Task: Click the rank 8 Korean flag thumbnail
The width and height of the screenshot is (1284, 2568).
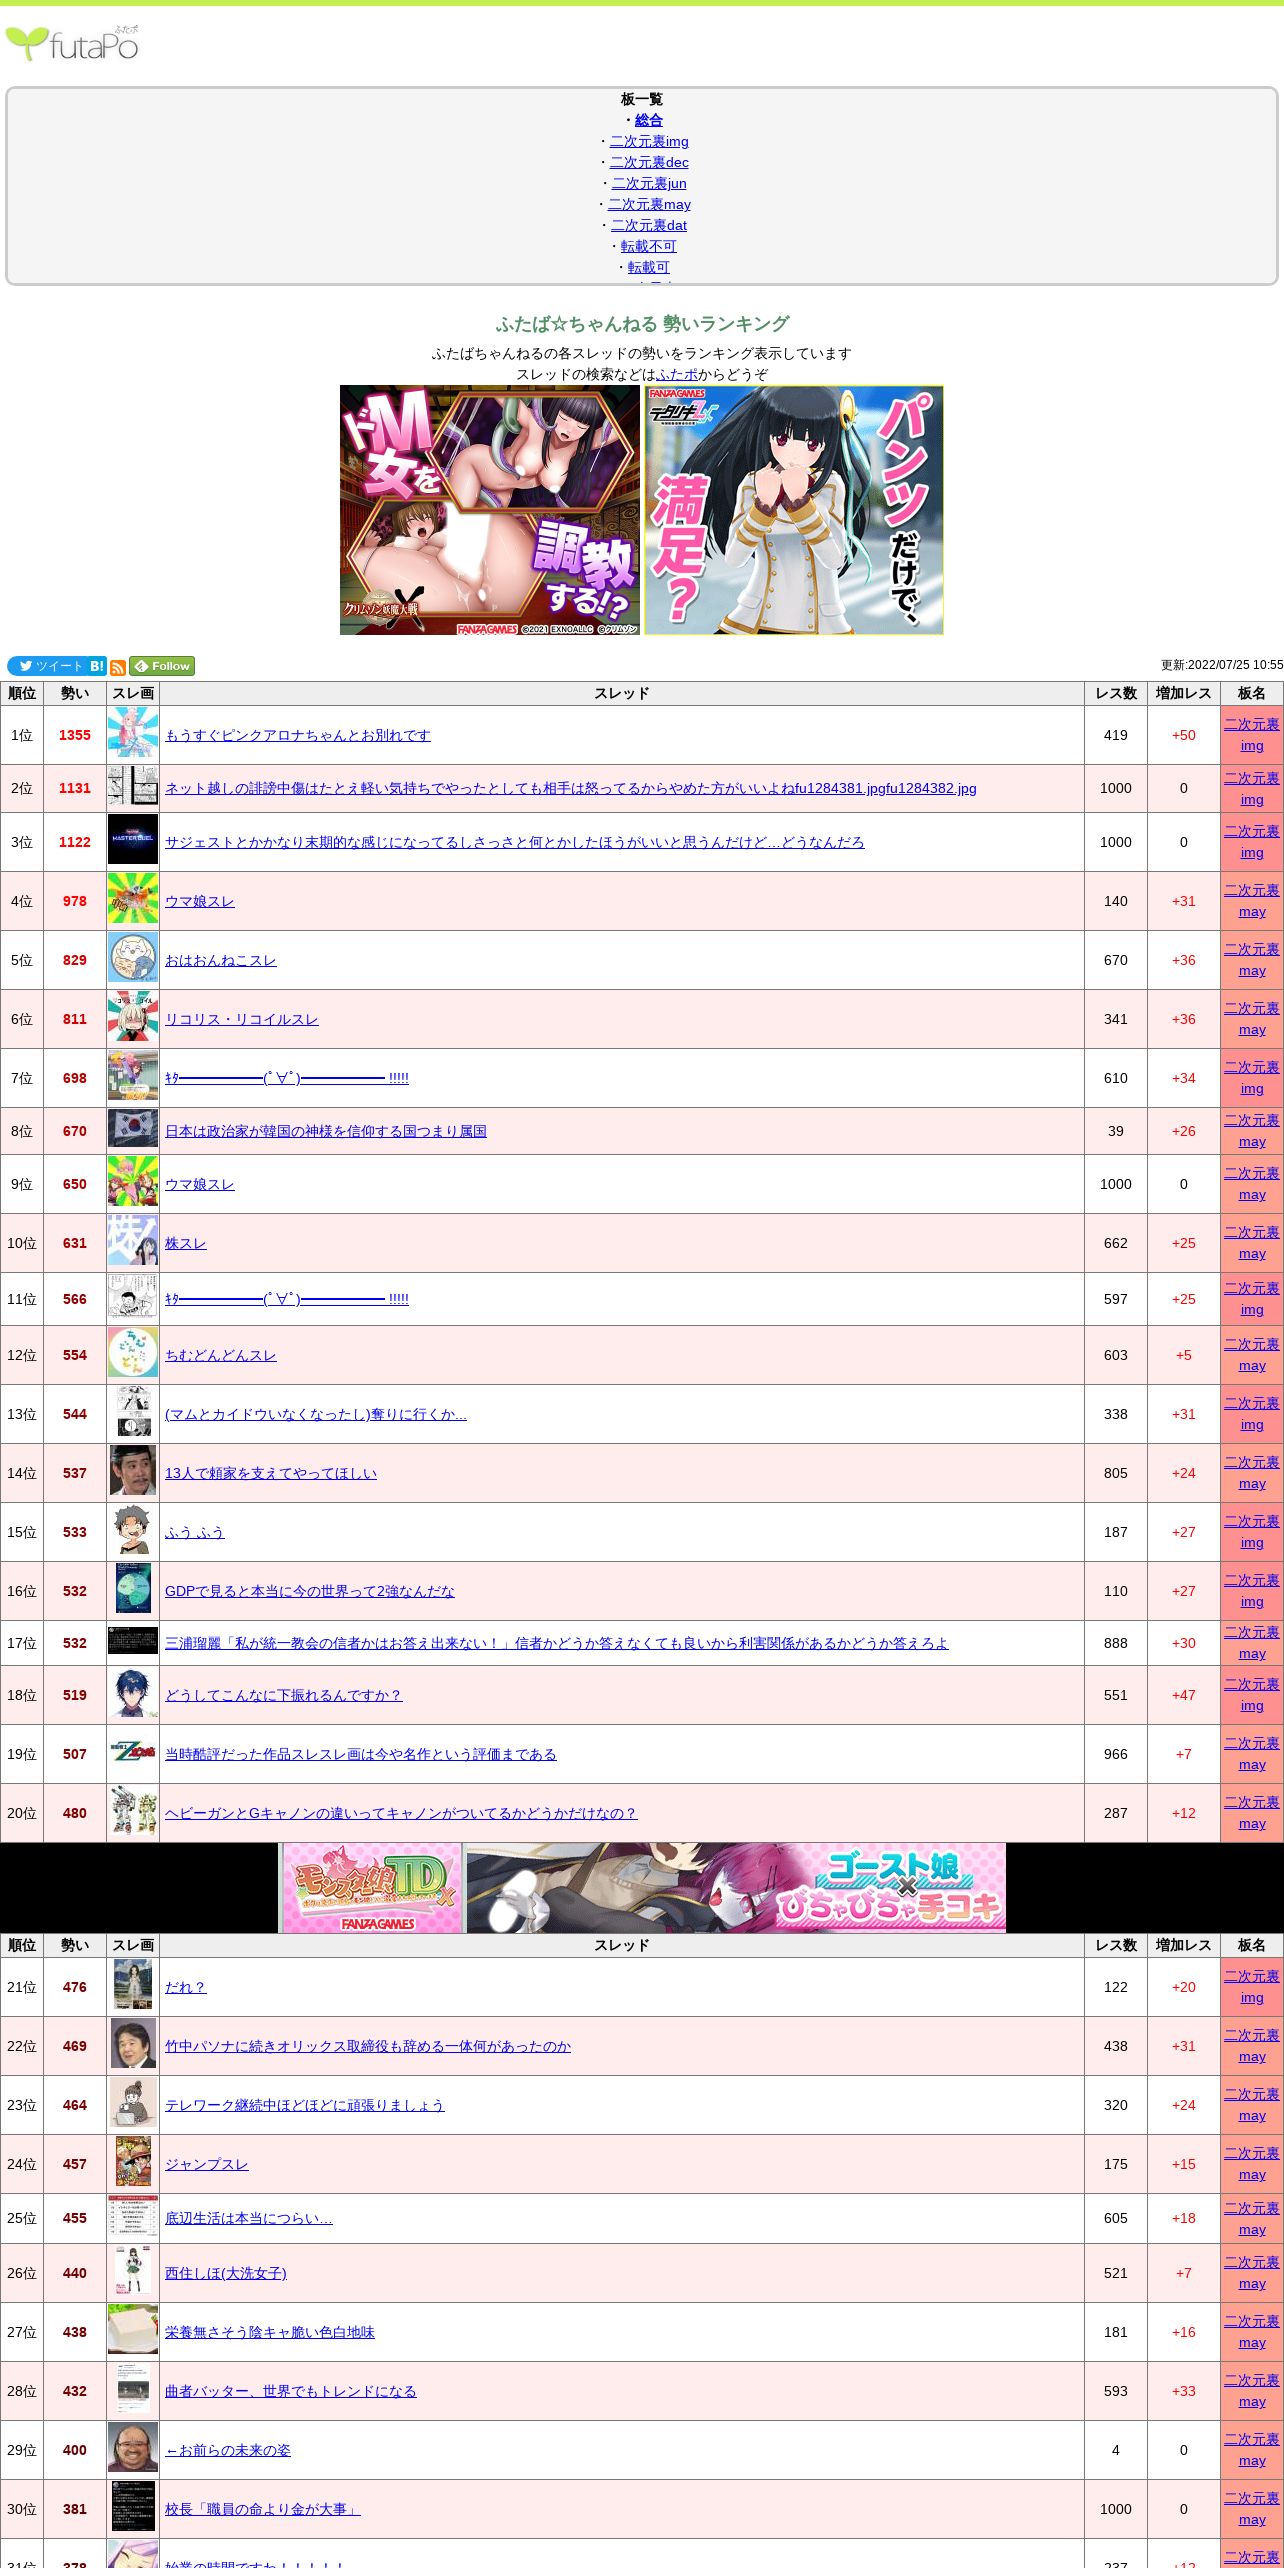Action: 133,1128
